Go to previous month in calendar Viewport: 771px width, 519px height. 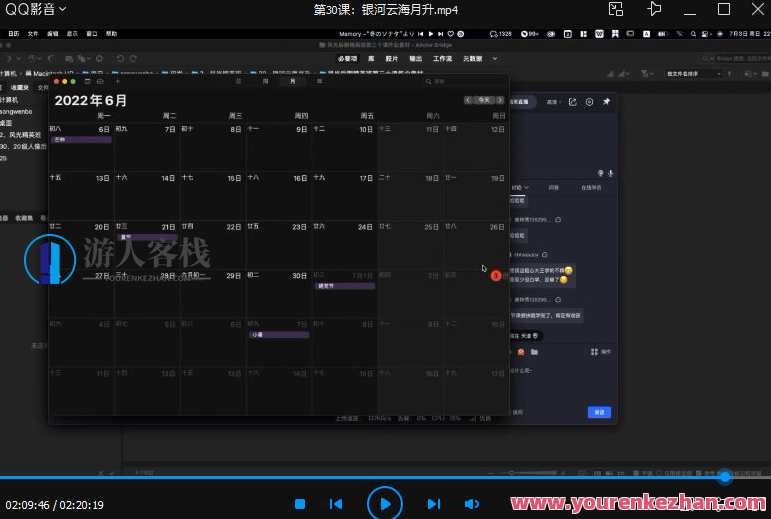coord(468,100)
